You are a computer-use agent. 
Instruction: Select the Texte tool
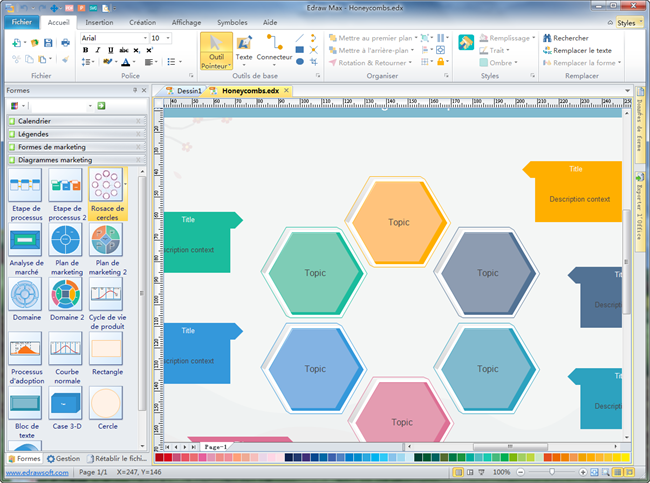244,51
